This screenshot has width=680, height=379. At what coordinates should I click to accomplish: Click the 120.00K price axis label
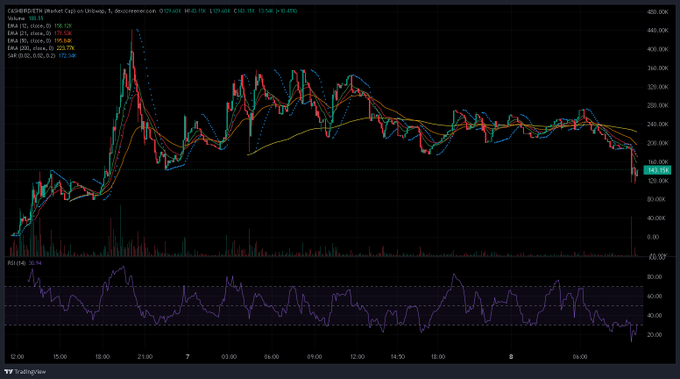click(657, 180)
